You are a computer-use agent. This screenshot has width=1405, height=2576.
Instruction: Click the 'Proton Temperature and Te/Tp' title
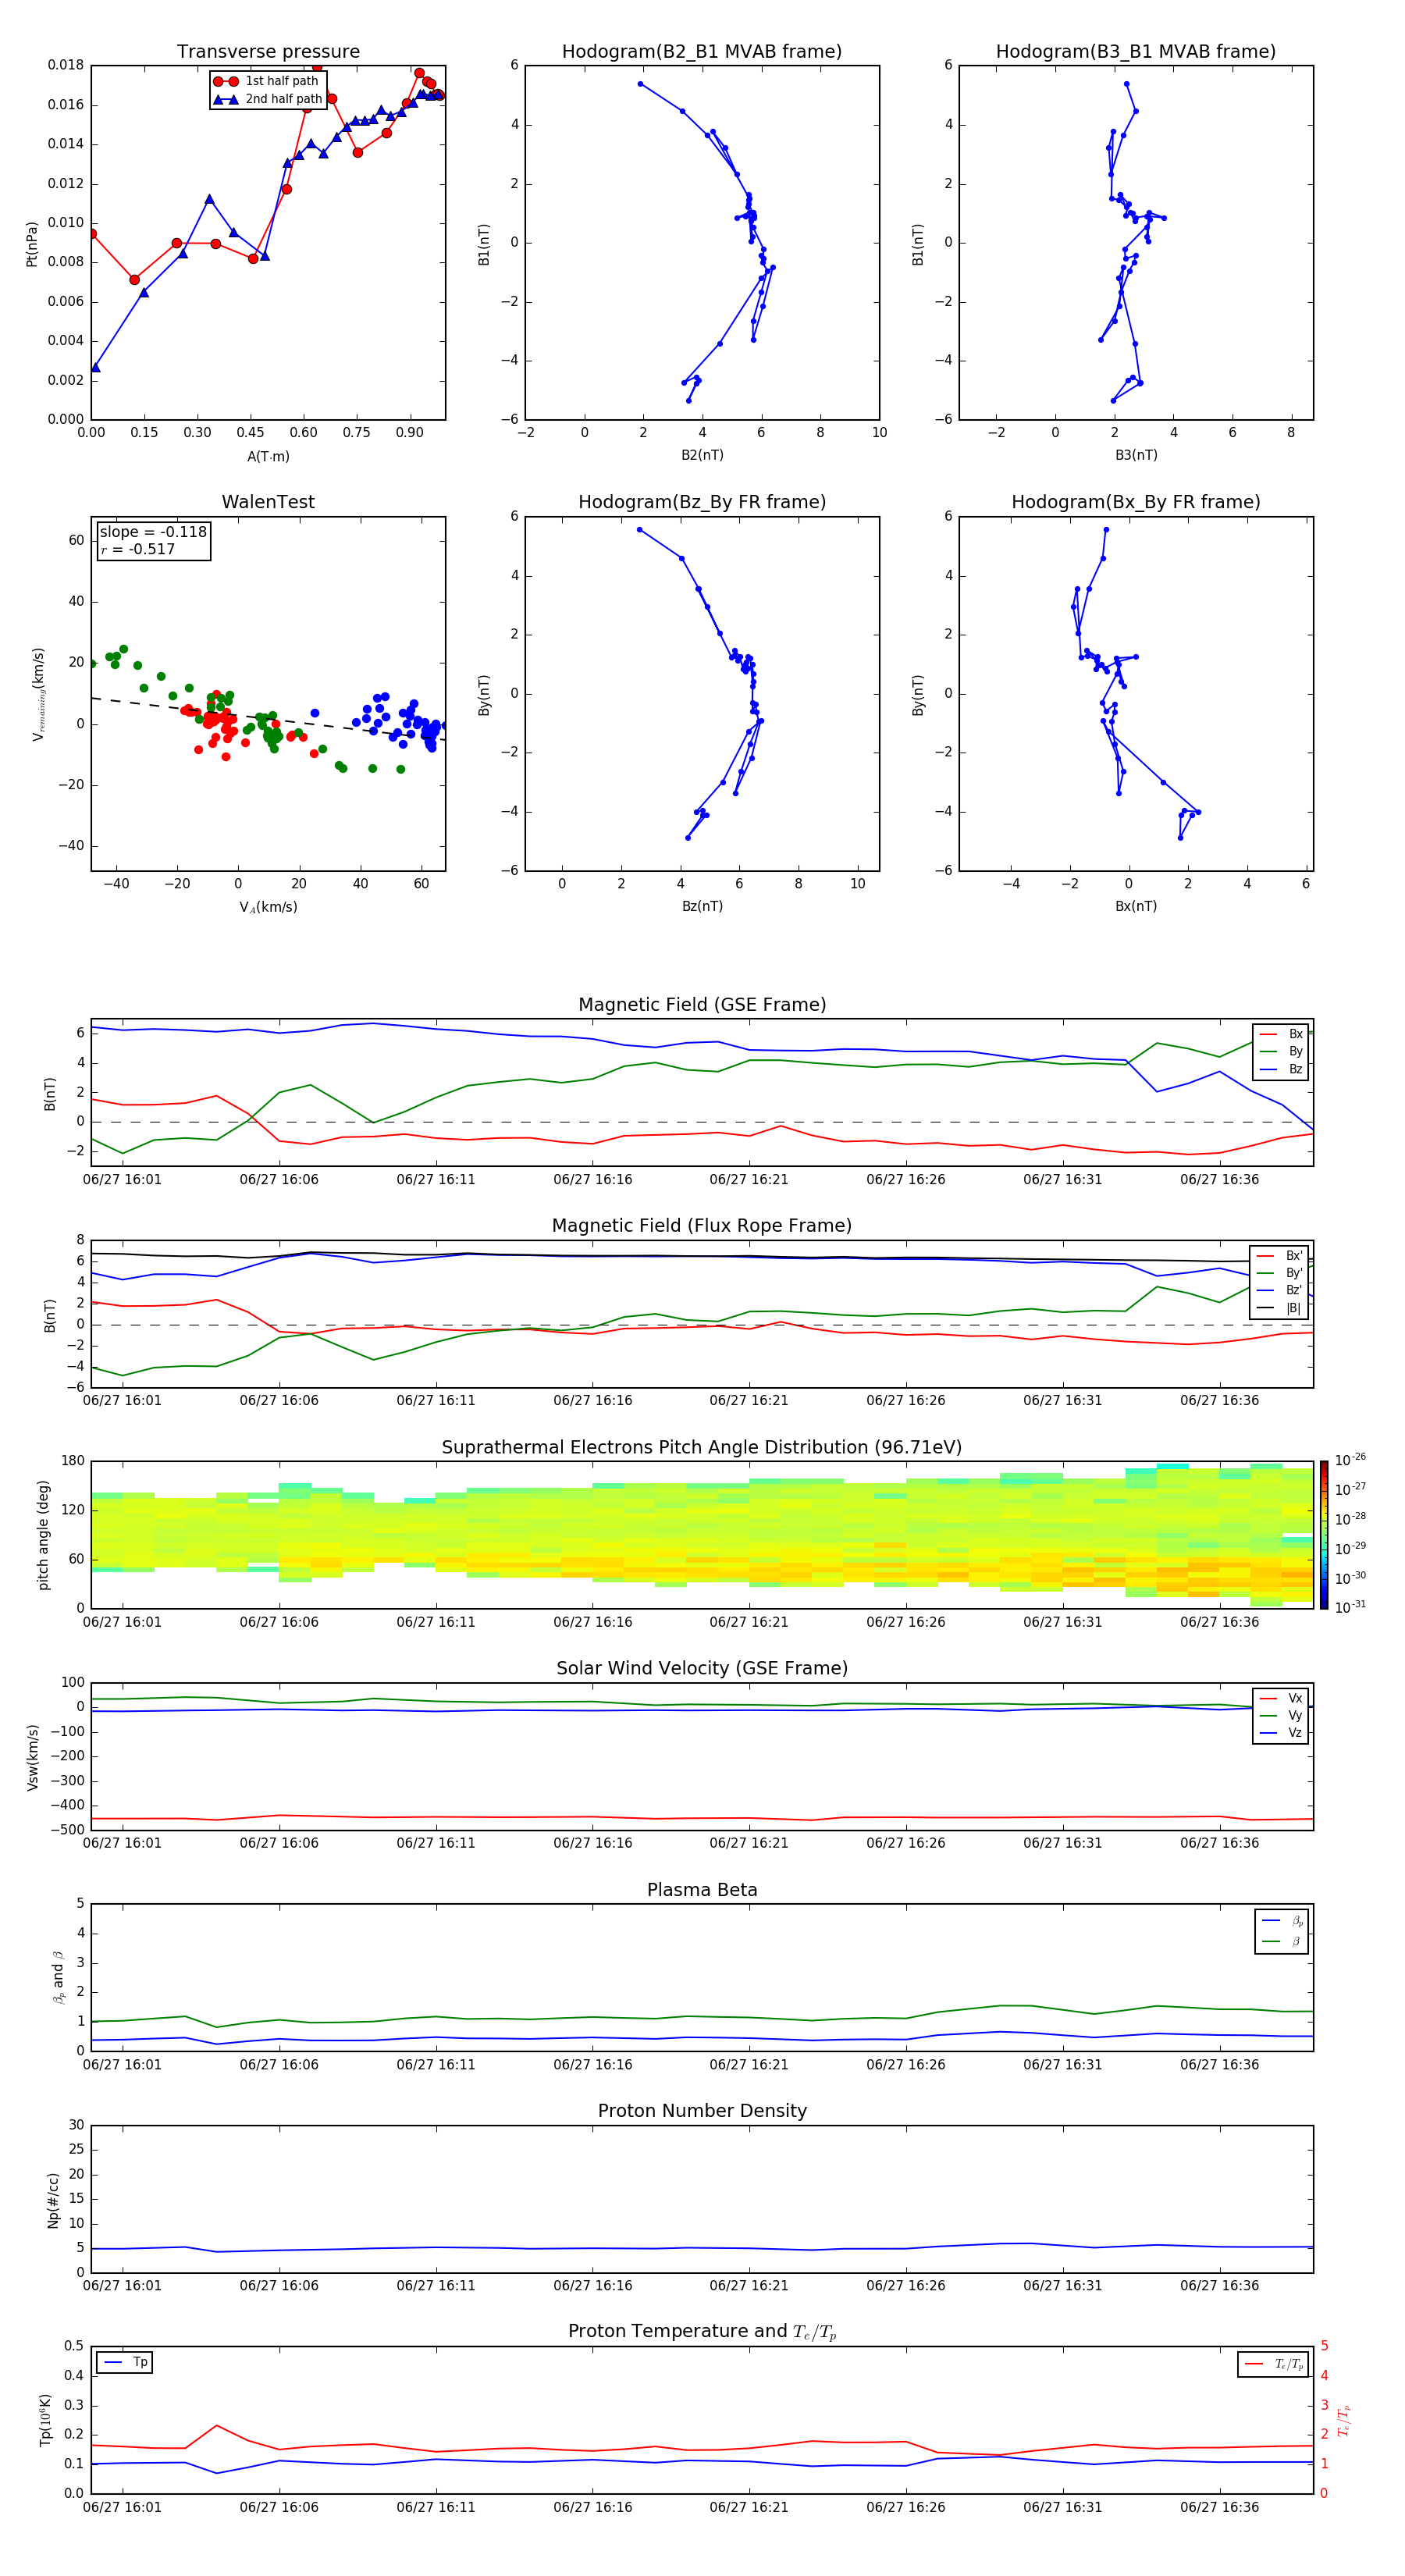(x=702, y=2332)
